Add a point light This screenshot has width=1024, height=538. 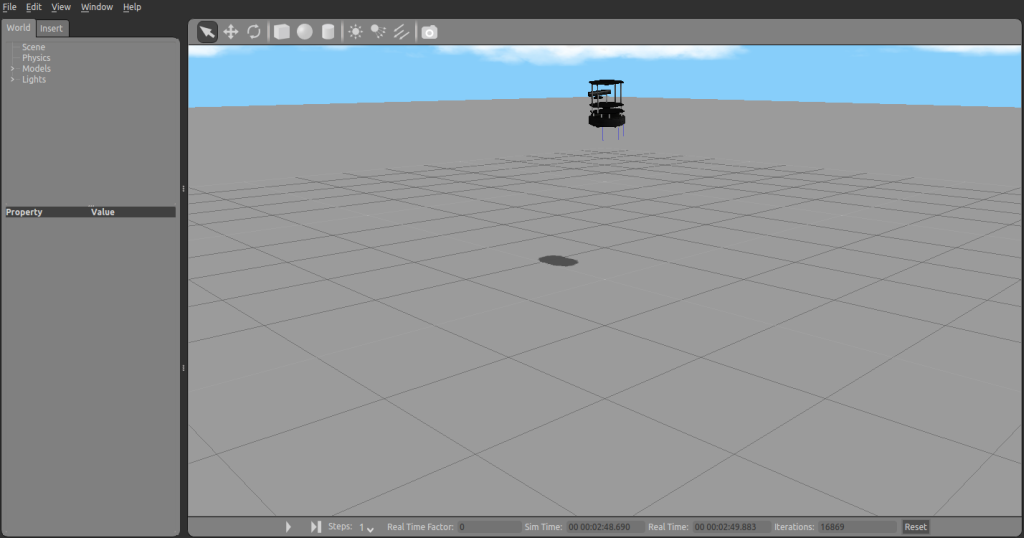pos(355,32)
